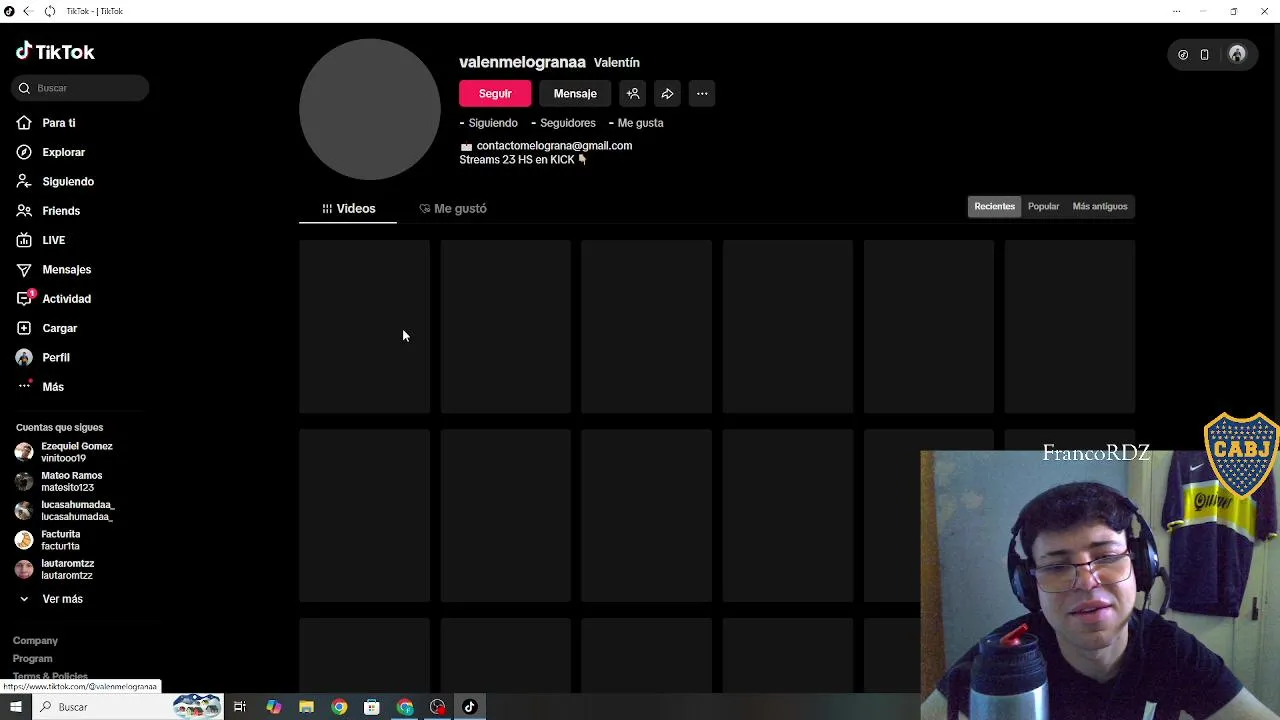Select the Me gustó tab
Viewport: 1280px width, 720px height.
pyautogui.click(x=453, y=208)
